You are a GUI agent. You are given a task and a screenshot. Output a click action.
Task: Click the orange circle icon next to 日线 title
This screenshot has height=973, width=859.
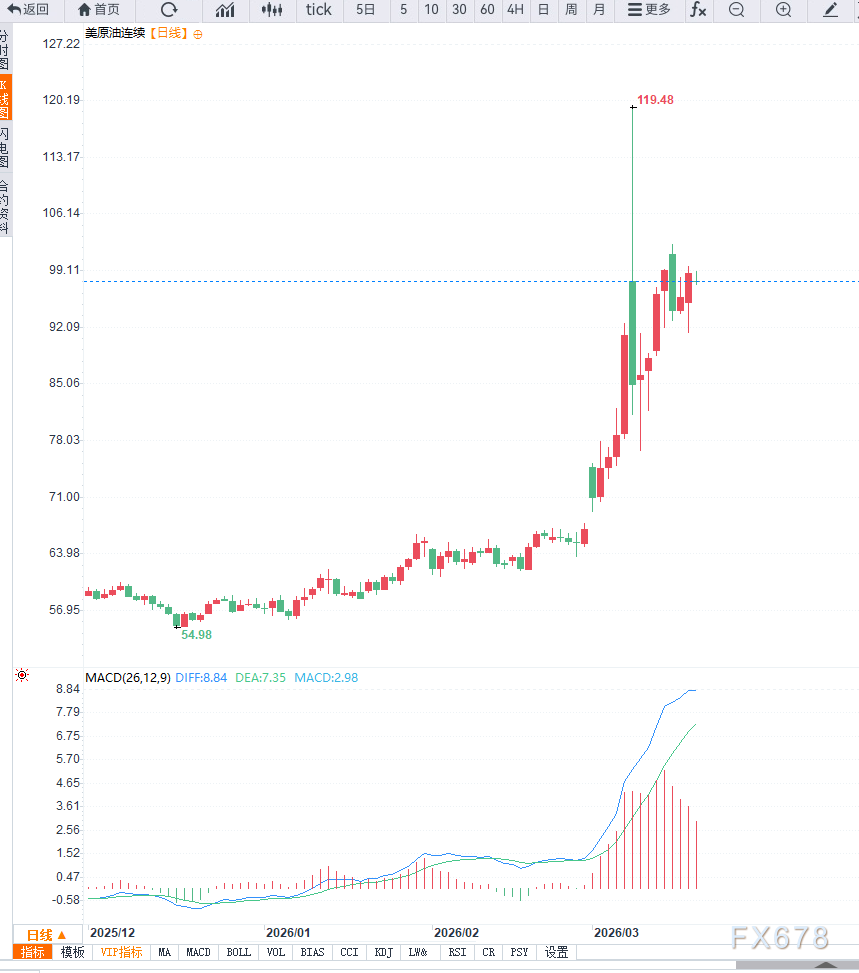click(x=197, y=34)
